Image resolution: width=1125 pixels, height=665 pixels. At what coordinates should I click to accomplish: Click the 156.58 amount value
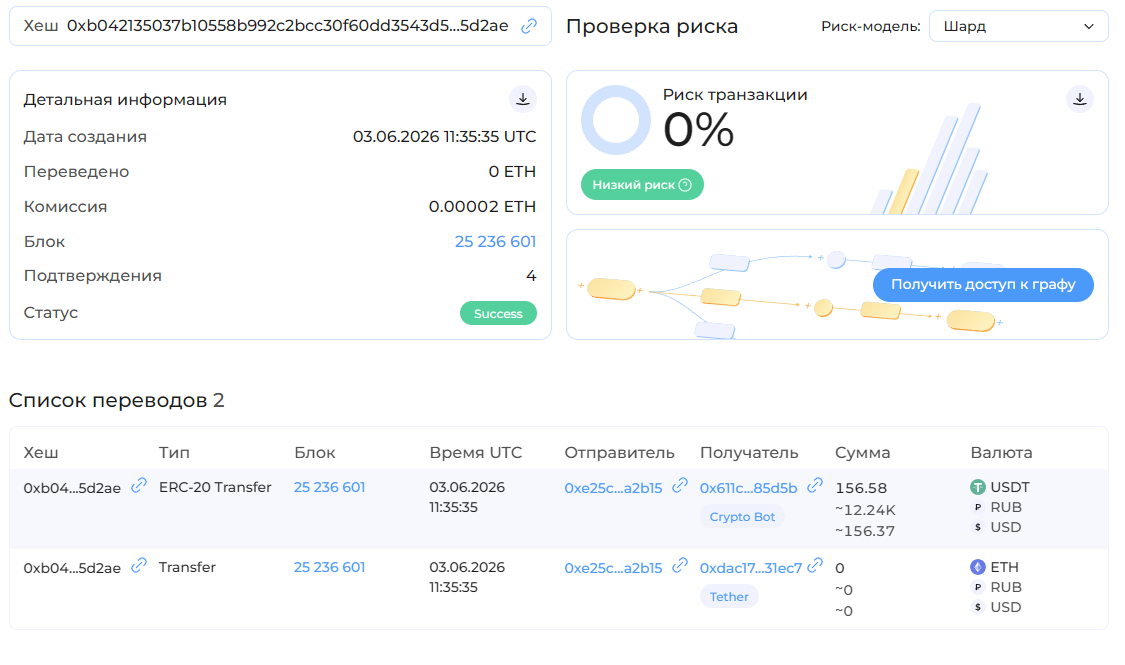[861, 488]
